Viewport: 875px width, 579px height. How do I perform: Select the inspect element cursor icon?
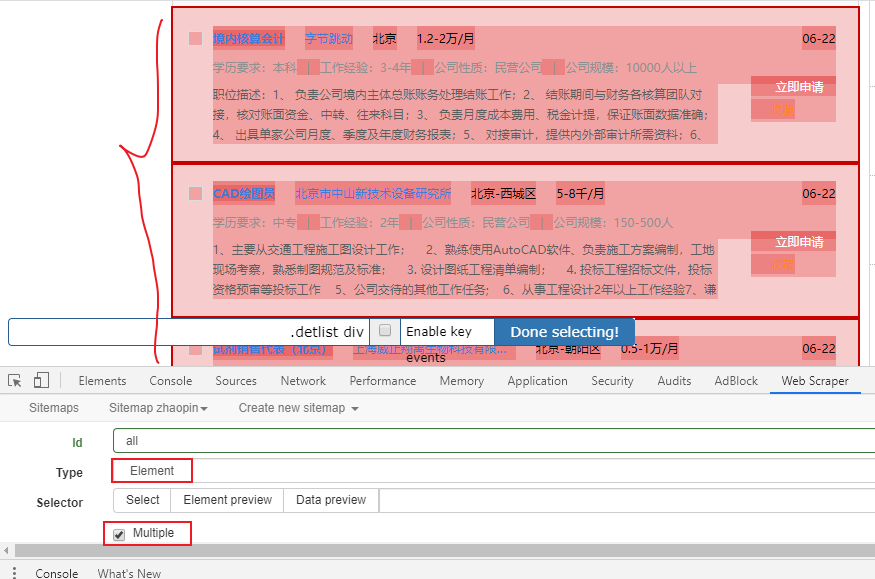(x=14, y=380)
